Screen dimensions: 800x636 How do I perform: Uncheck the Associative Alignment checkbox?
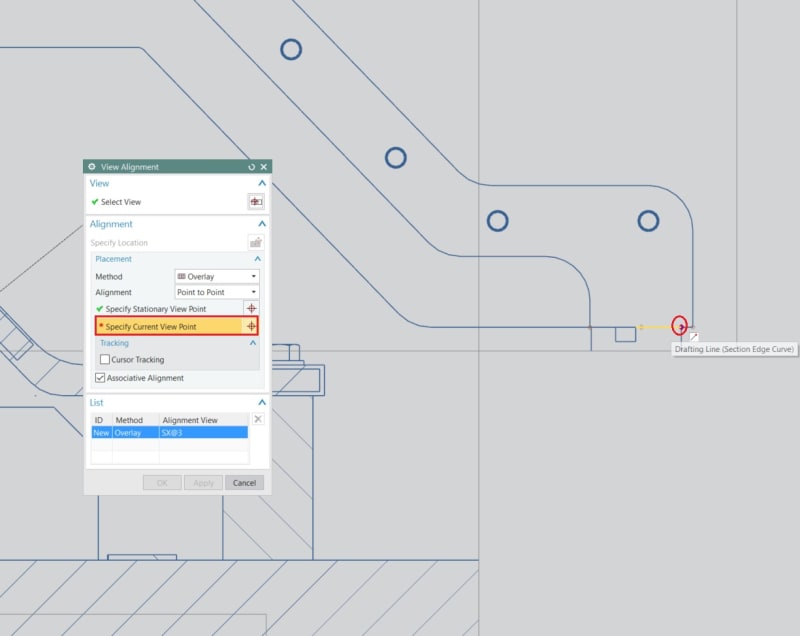click(x=100, y=378)
